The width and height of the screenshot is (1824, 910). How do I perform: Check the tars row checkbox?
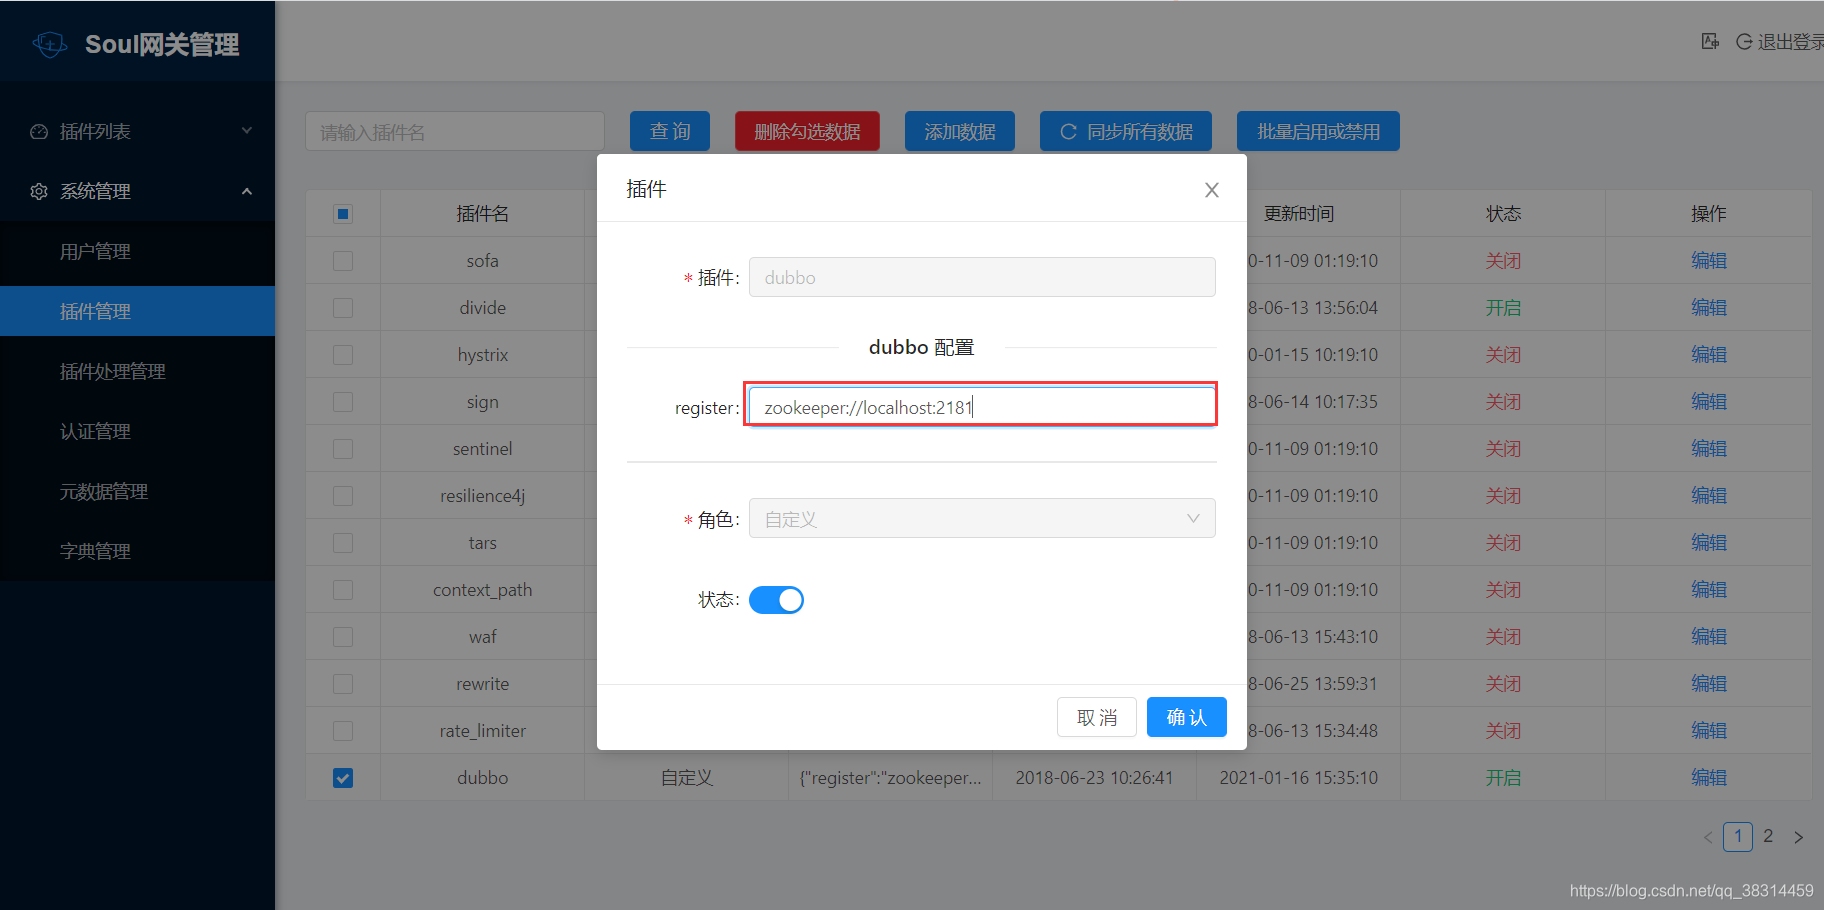coord(343,543)
